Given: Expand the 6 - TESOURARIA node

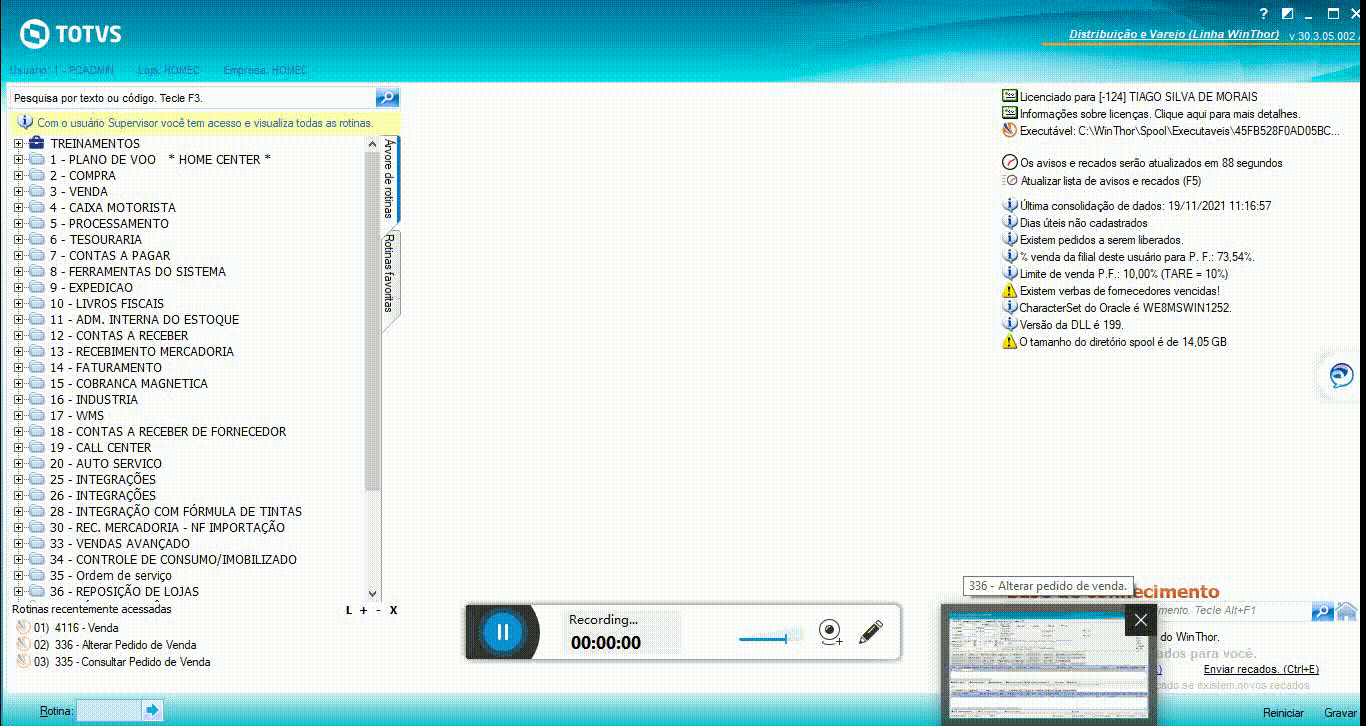Looking at the screenshot, I should [x=18, y=240].
